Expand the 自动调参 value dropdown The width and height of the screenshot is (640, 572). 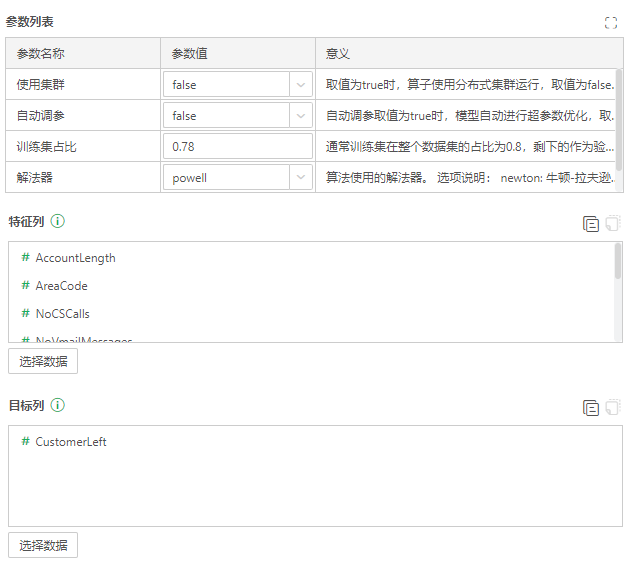tap(301, 116)
